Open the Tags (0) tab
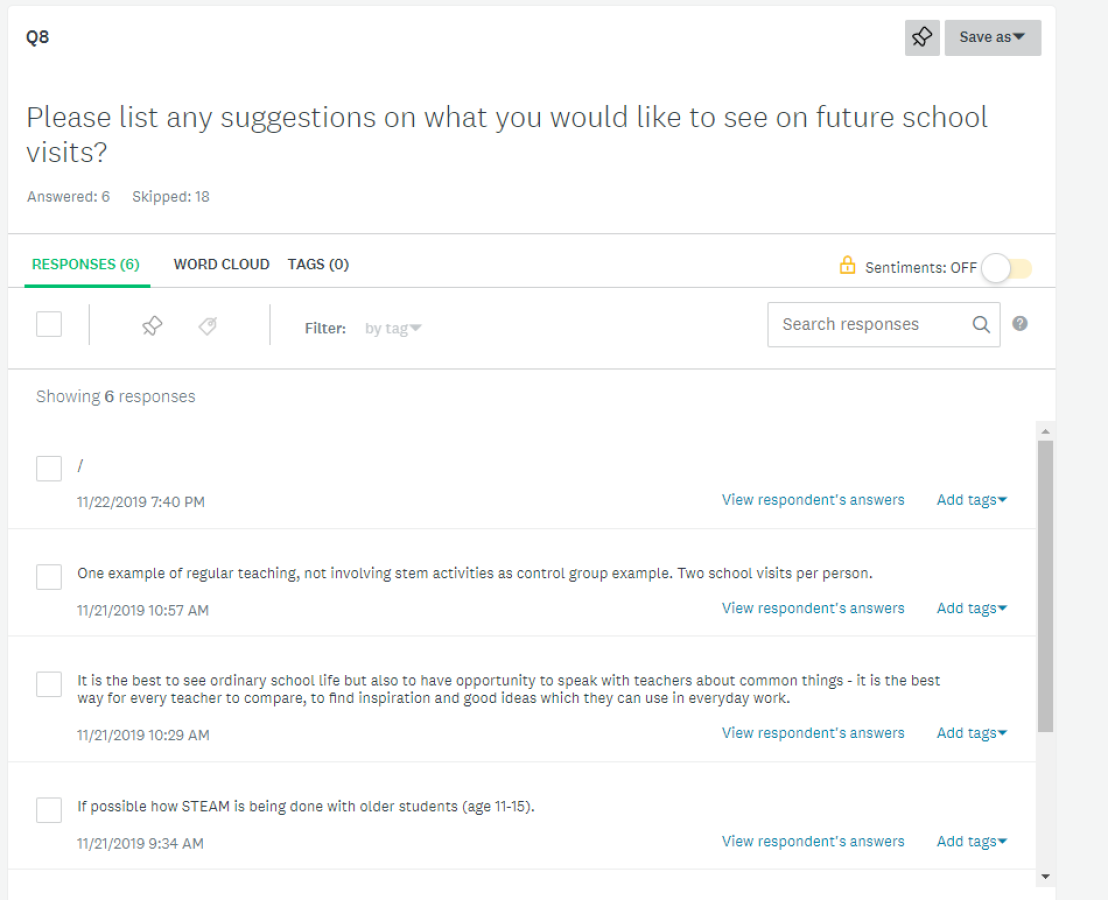 click(318, 264)
